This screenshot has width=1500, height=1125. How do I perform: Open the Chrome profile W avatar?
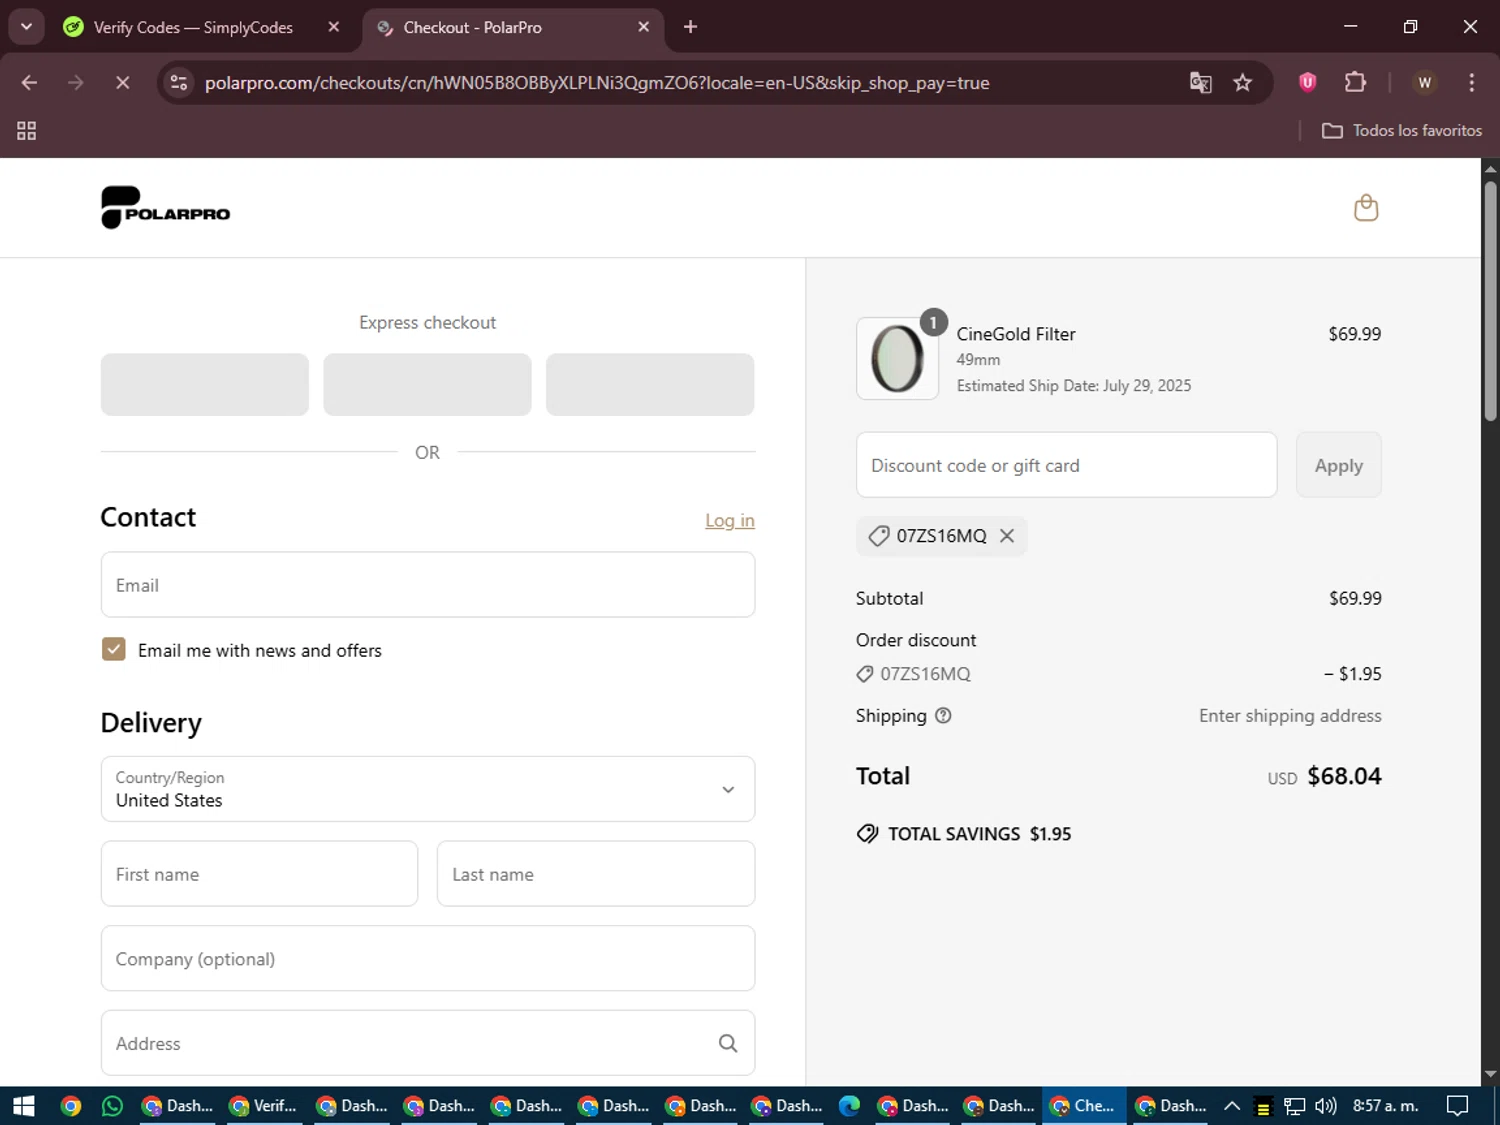1424,82
